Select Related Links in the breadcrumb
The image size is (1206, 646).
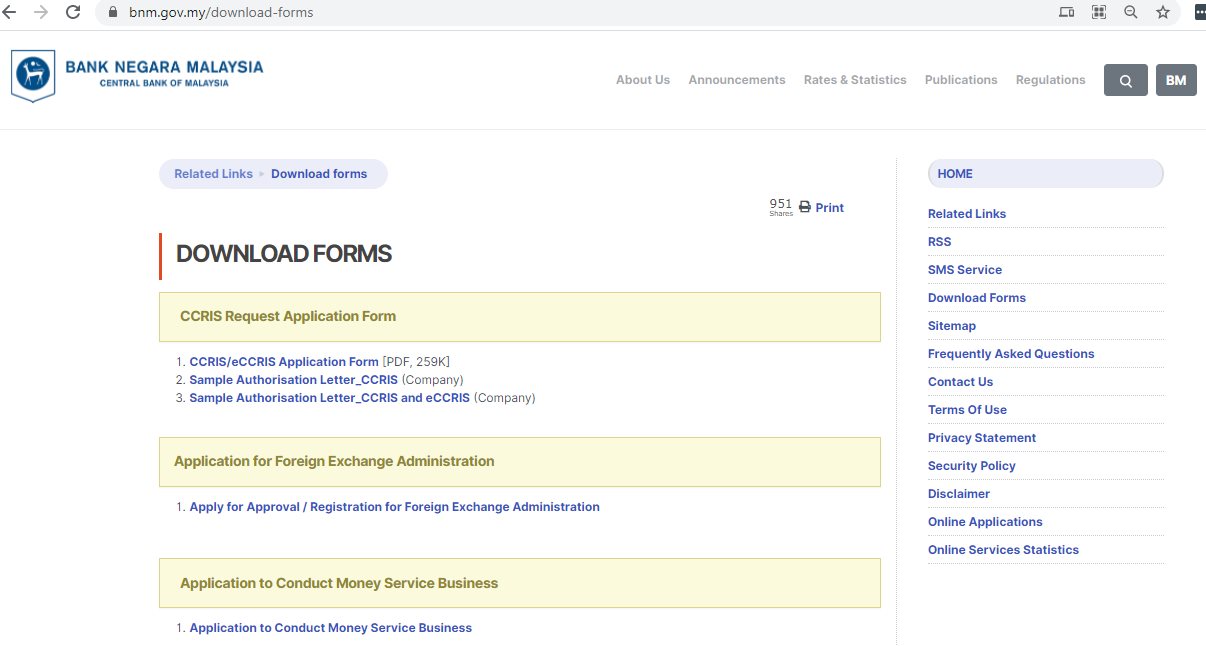tap(213, 174)
